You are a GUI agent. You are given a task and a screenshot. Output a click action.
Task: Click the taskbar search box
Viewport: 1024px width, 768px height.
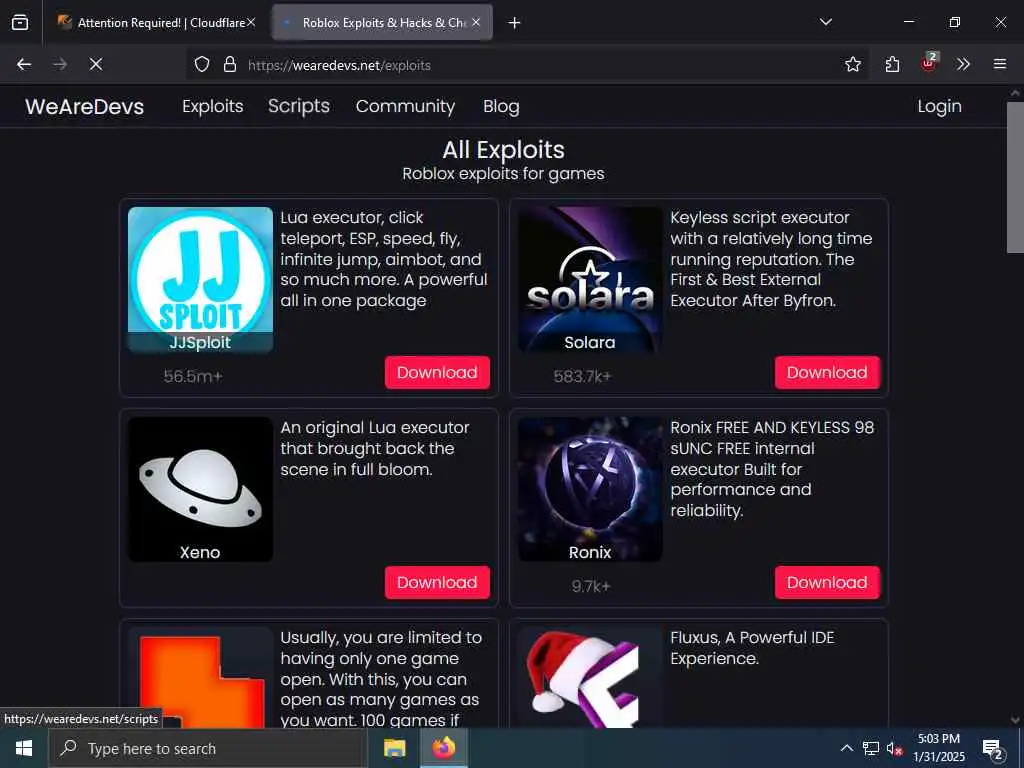coord(208,748)
